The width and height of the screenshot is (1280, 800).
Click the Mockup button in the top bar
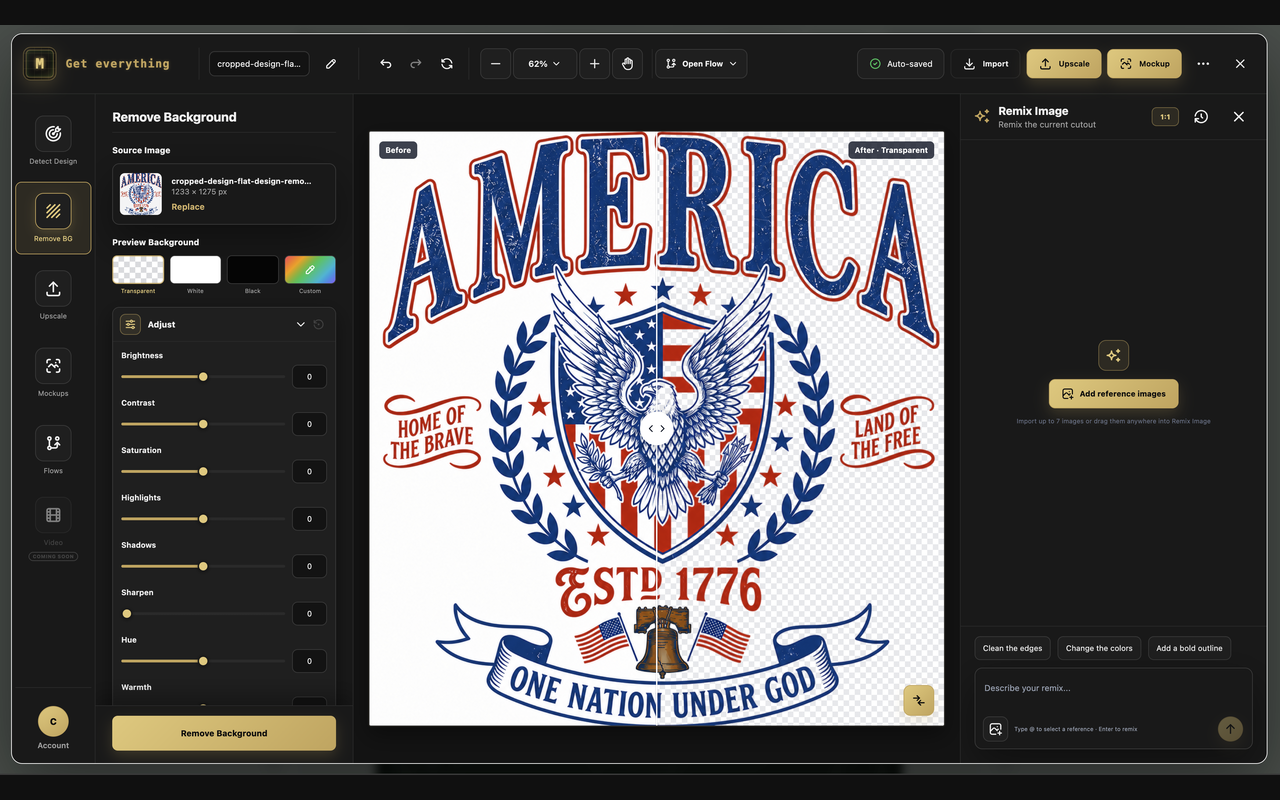pos(1144,64)
